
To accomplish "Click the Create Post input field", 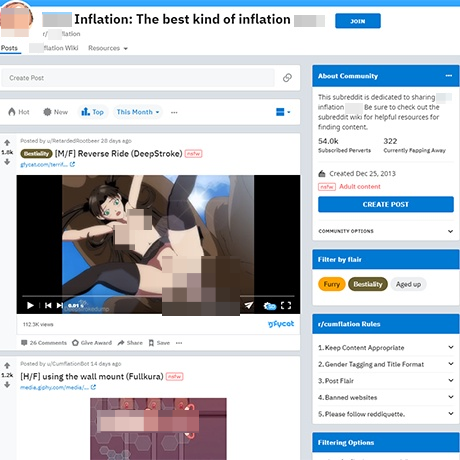I will [x=138, y=78].
